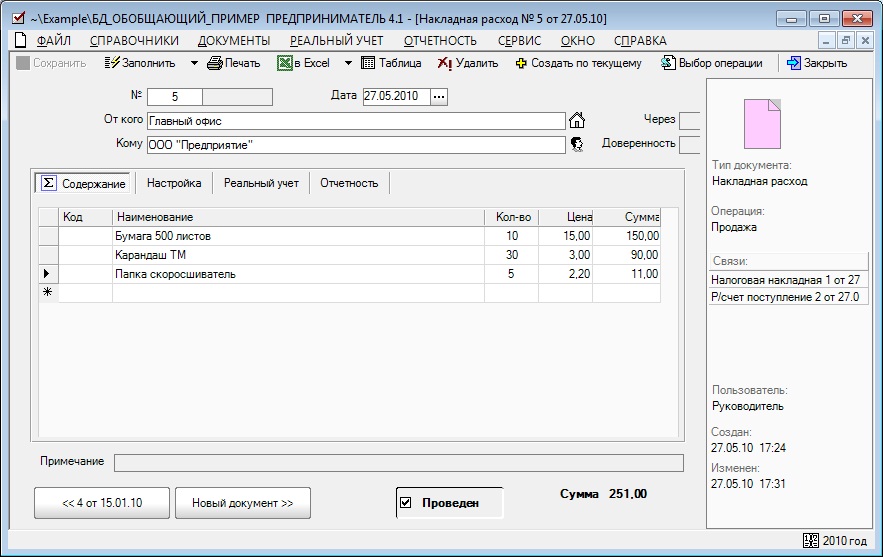Click the 'Новый документ >>' button
Image resolution: width=883 pixels, height=557 pixels.
pos(243,503)
